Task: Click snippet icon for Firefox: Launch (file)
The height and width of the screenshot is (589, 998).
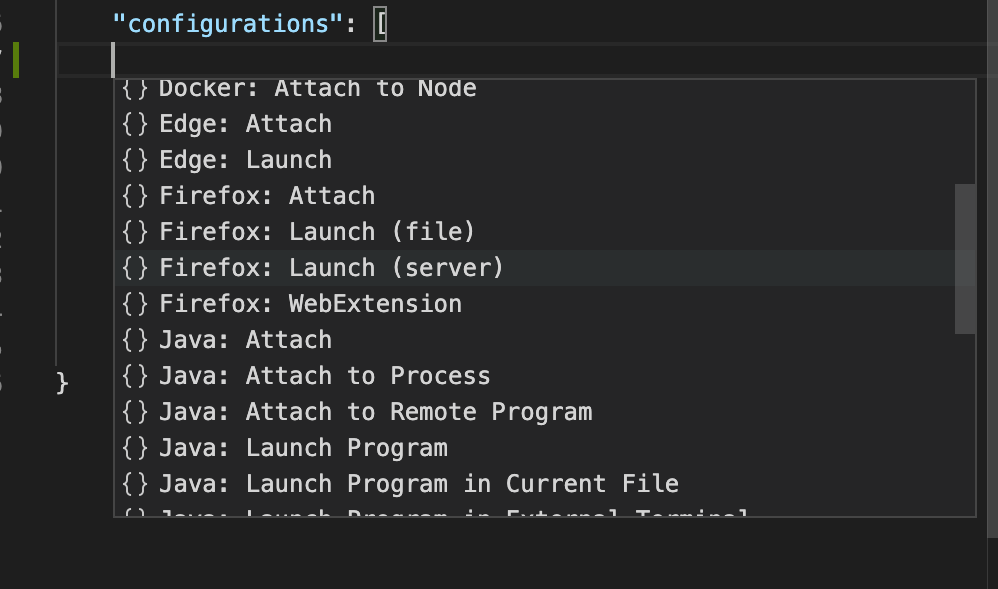Action: [135, 232]
